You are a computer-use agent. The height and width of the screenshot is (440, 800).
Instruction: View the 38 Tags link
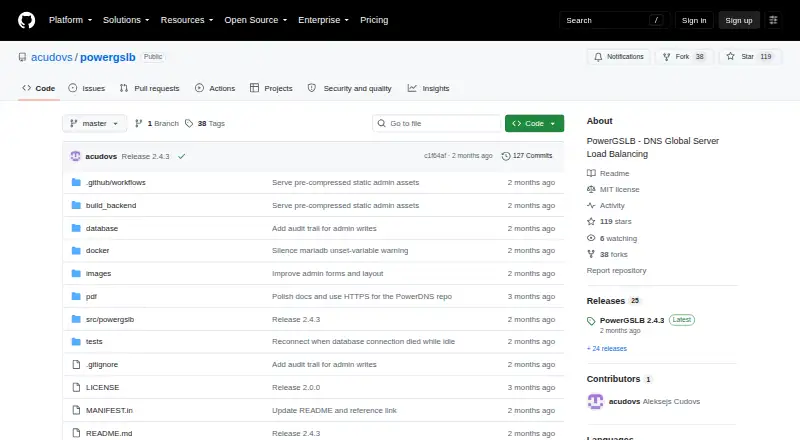tap(205, 124)
